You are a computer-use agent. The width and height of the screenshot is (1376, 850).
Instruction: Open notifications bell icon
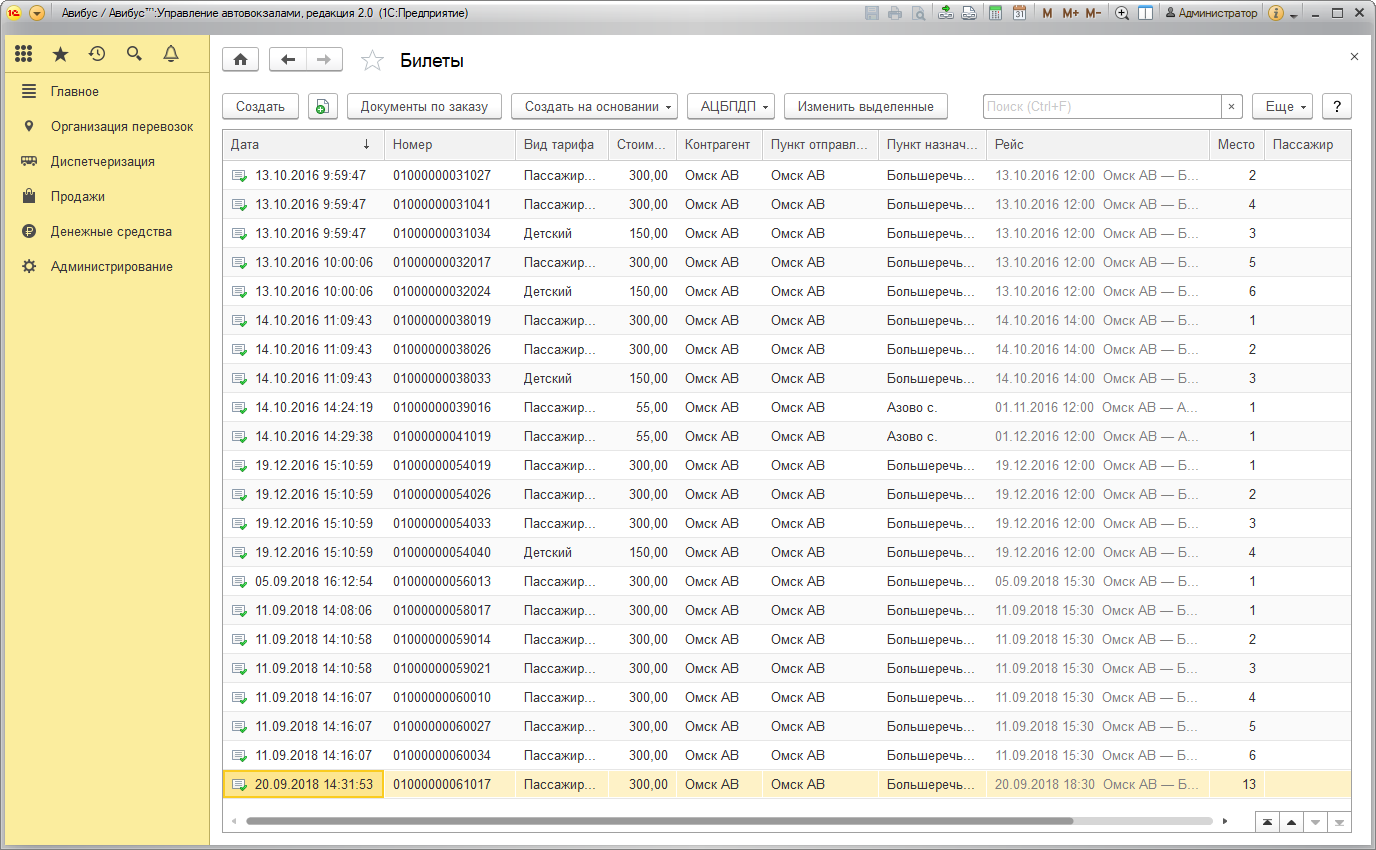point(171,54)
